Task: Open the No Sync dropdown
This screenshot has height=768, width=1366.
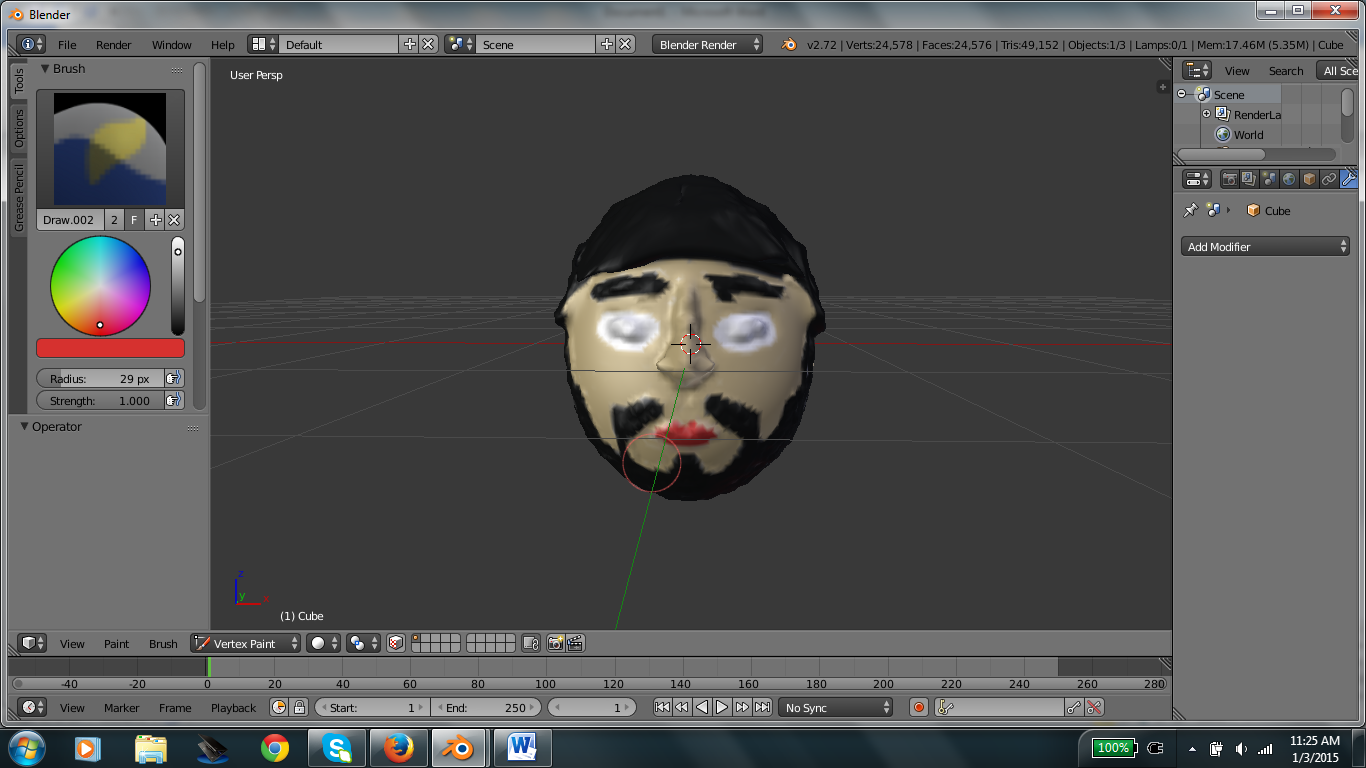Action: (836, 707)
